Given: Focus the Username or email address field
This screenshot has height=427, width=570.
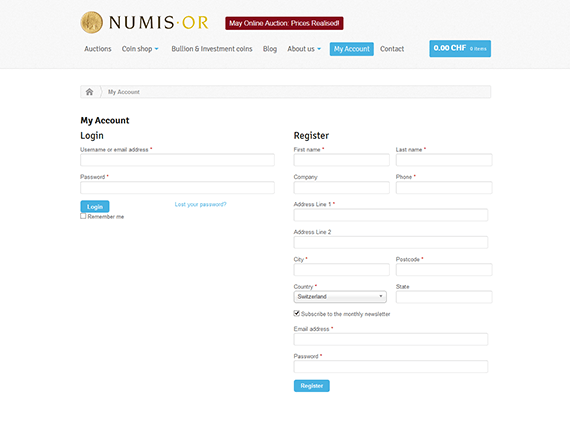Looking at the screenshot, I should [177, 160].
